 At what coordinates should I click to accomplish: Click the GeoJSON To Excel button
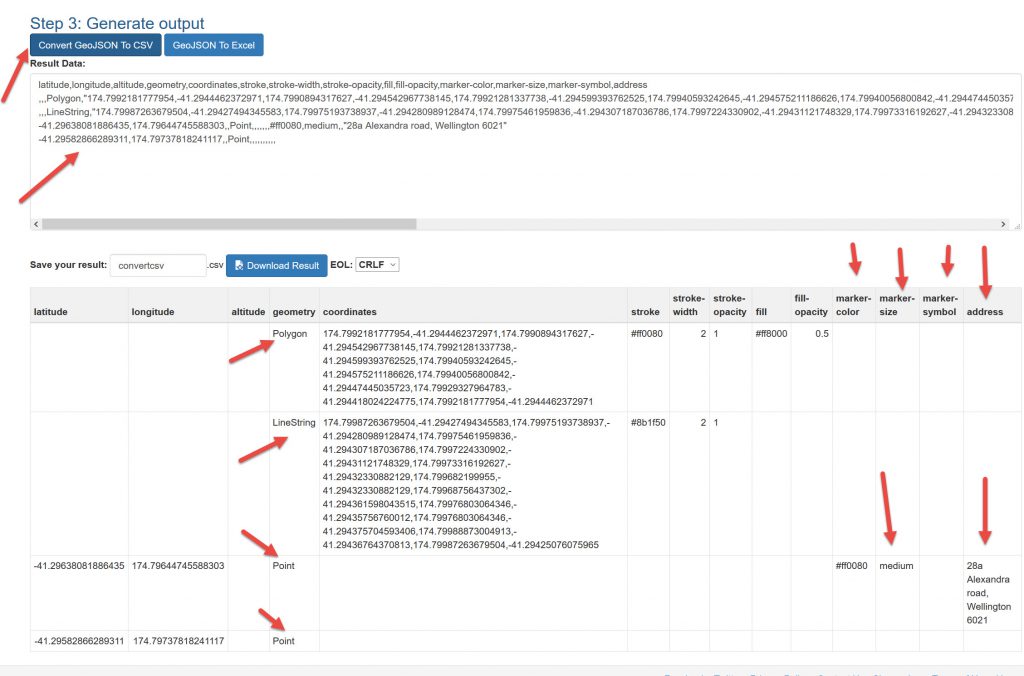(213, 45)
